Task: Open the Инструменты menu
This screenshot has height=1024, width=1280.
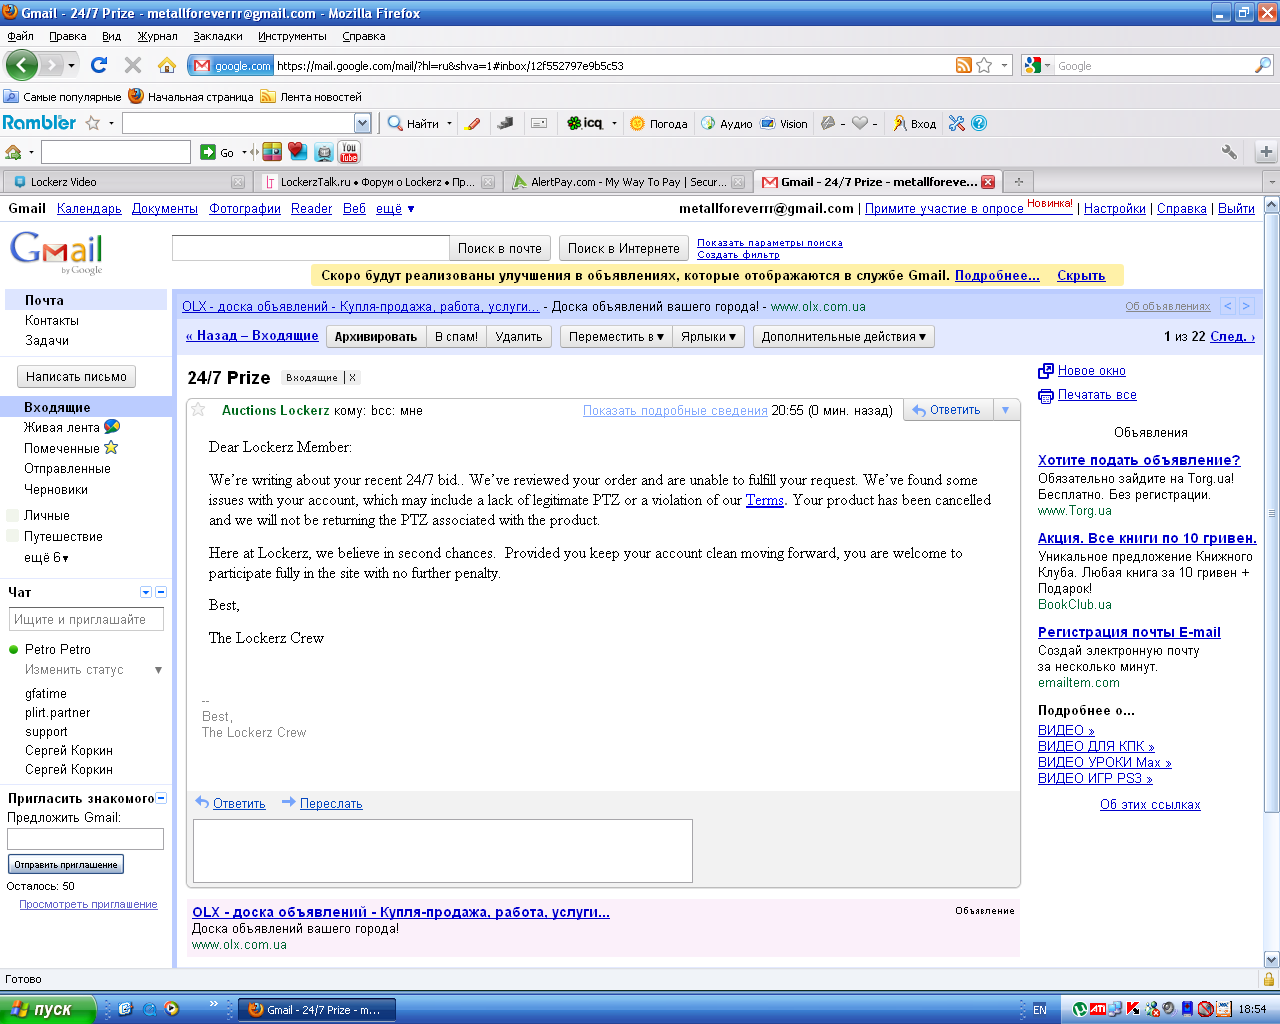Action: coord(292,36)
